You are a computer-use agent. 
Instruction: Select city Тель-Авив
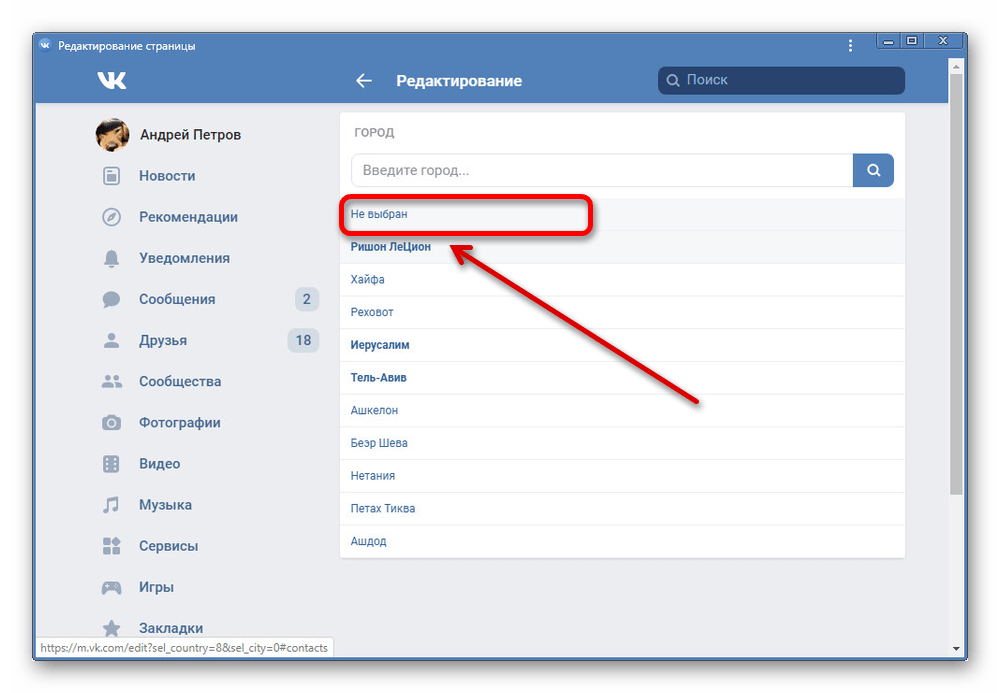pyautogui.click(x=622, y=378)
